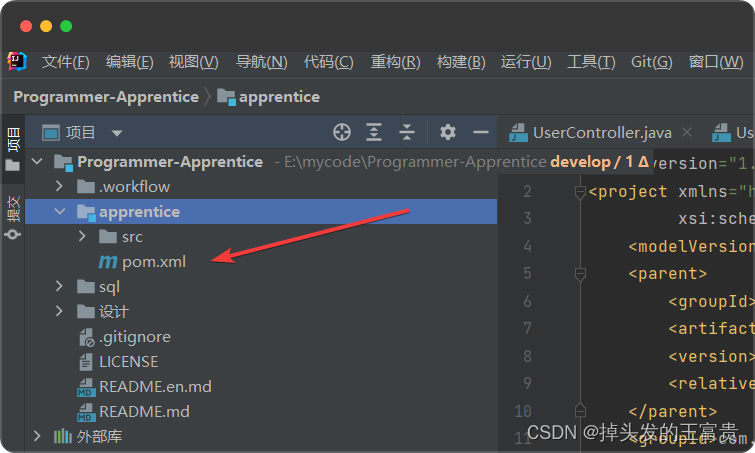Click line number 4 in gutter
This screenshot has height=453, width=755.
pyautogui.click(x=528, y=246)
